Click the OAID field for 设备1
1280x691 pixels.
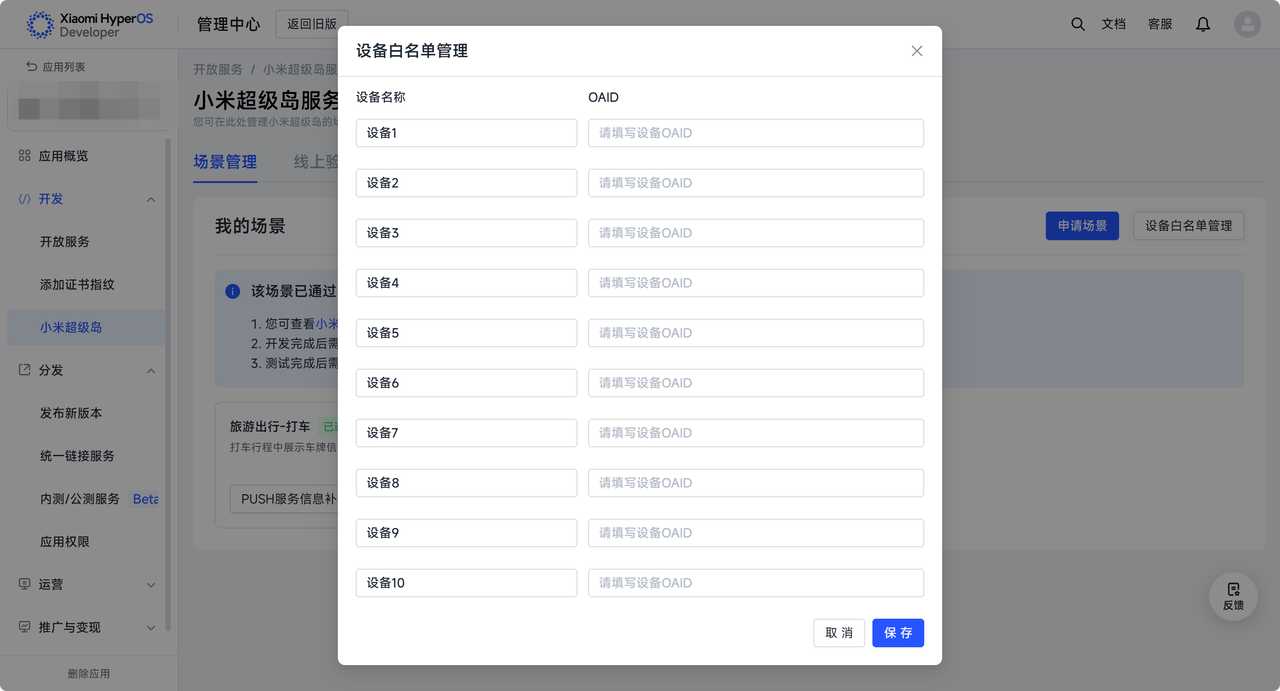(755, 133)
